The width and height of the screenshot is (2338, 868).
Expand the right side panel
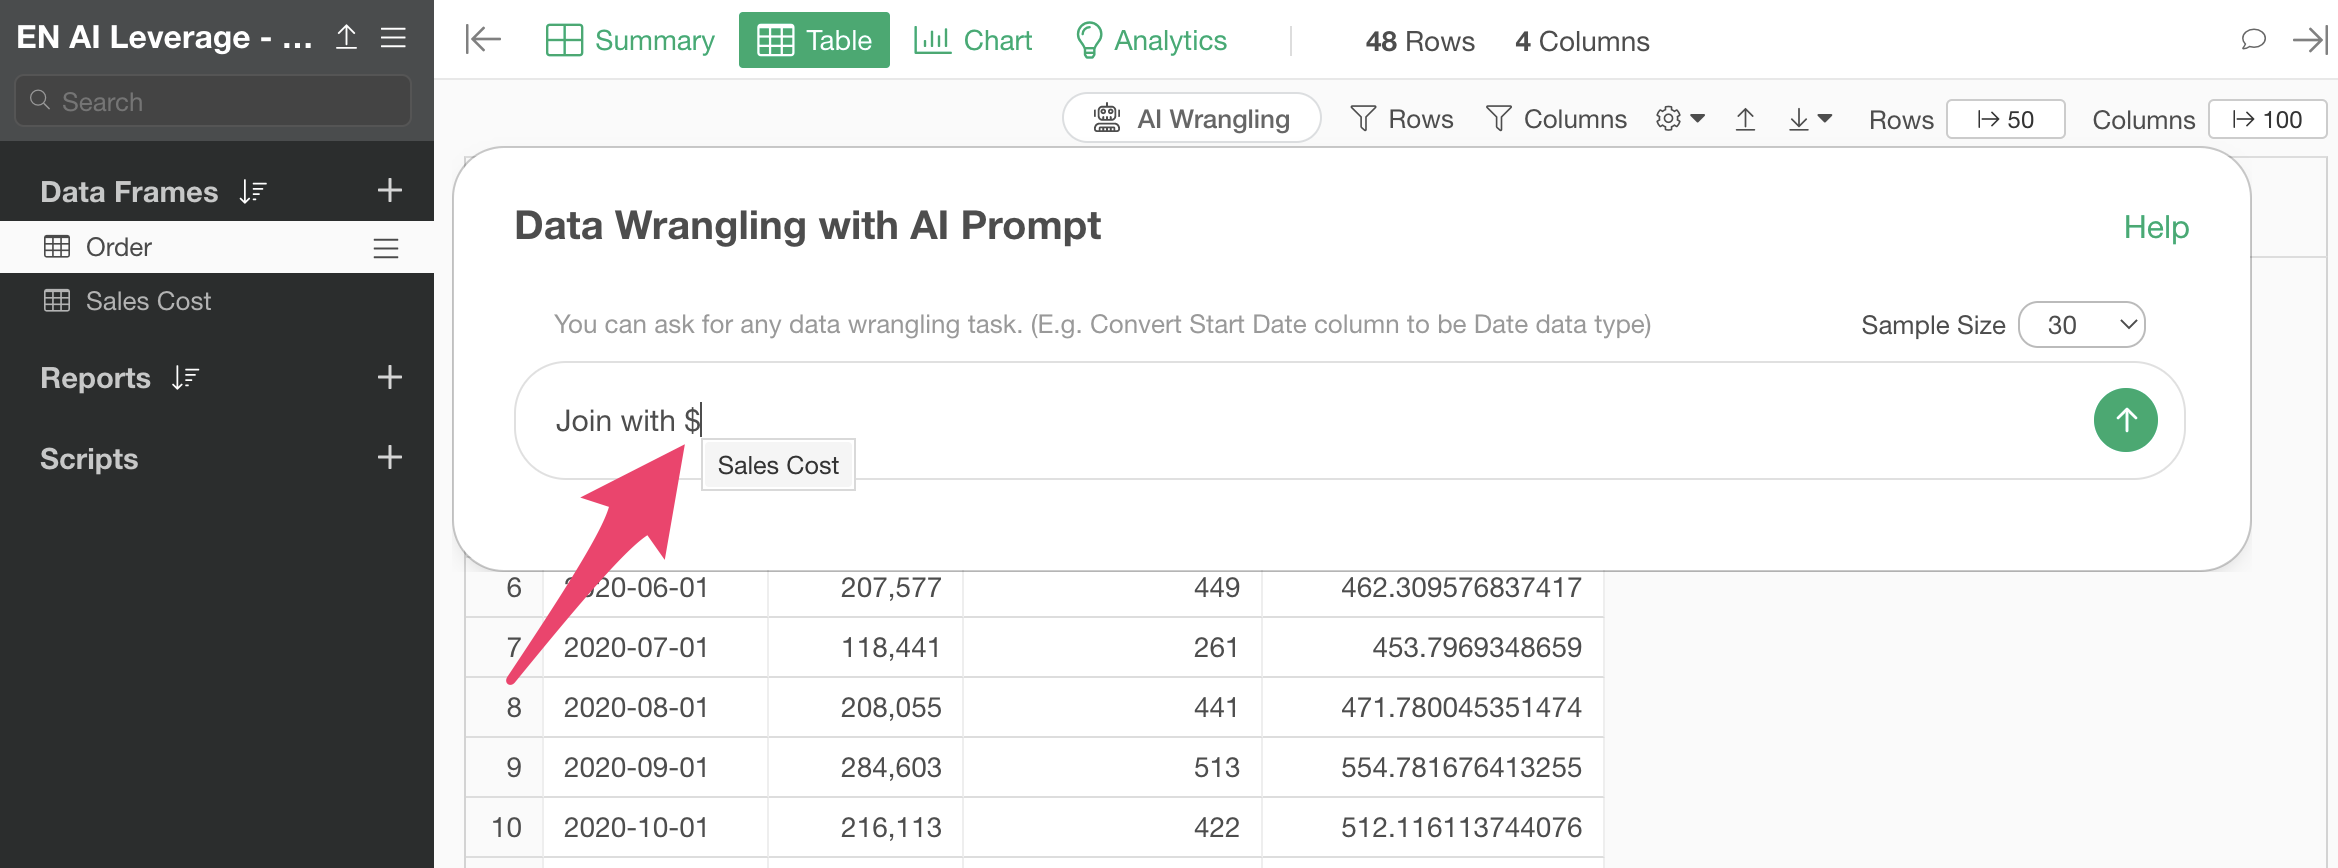point(2311,40)
